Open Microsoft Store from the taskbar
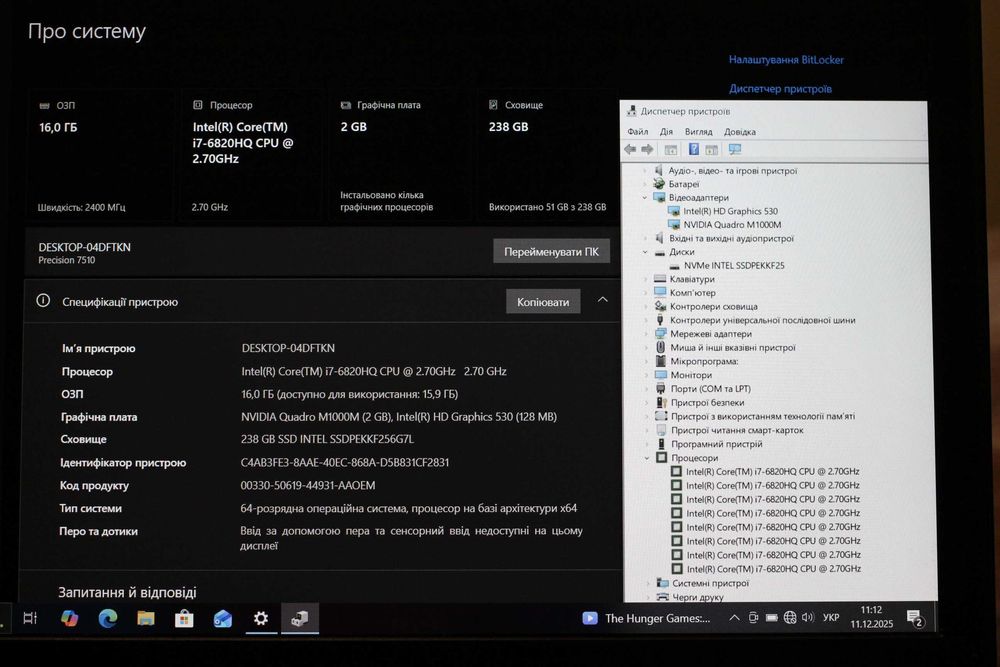 [x=184, y=619]
